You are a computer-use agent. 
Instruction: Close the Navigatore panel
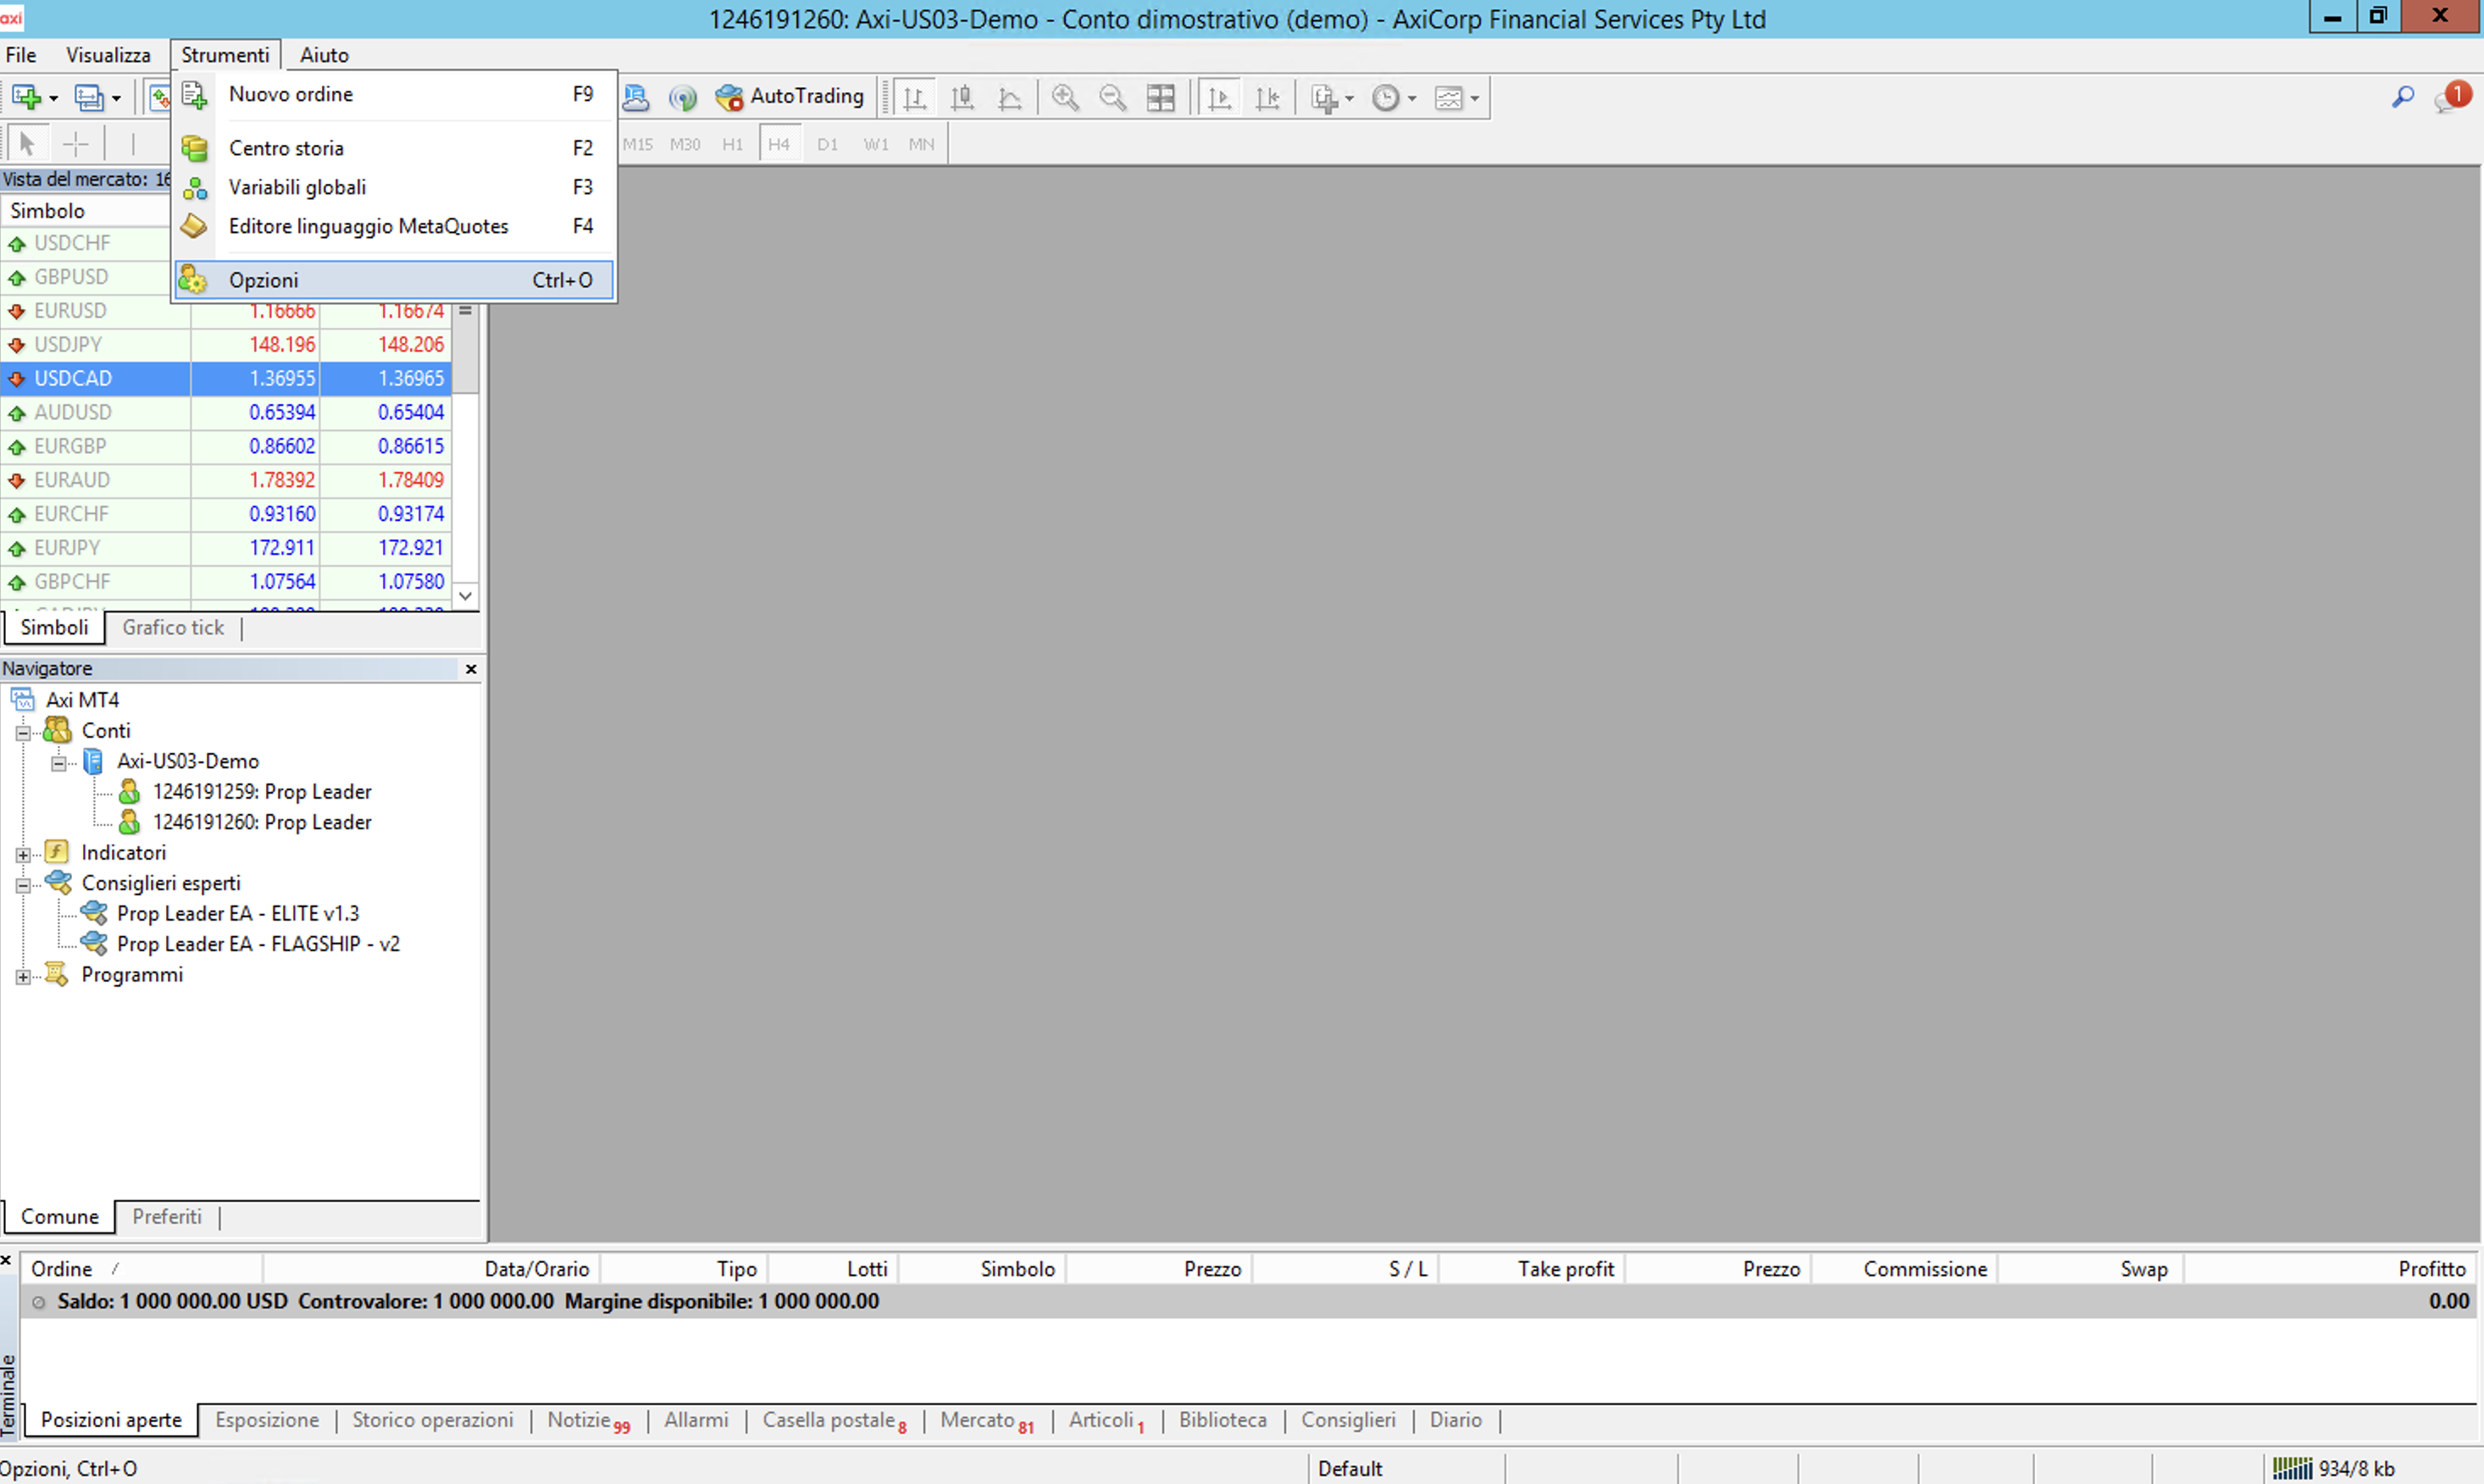click(471, 669)
